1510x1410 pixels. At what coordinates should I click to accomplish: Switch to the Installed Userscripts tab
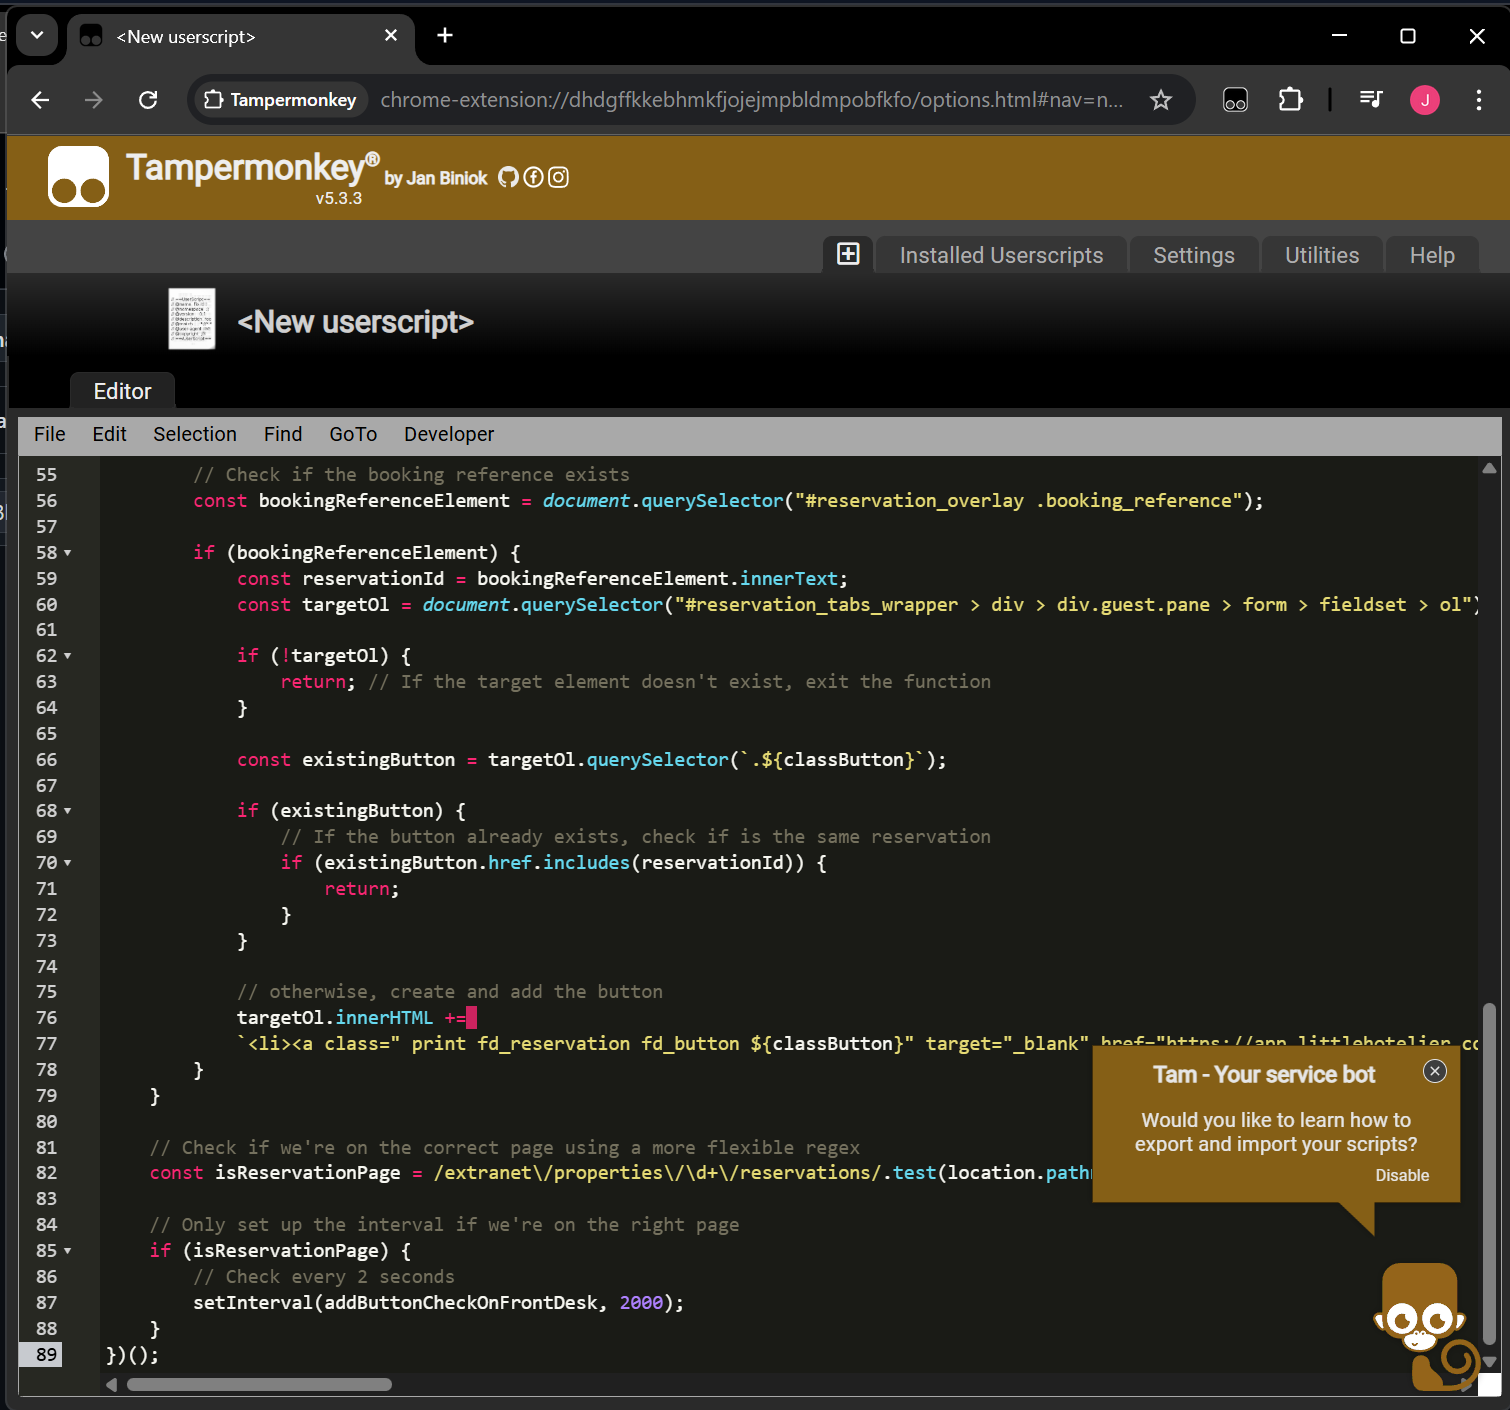[x=1001, y=255]
